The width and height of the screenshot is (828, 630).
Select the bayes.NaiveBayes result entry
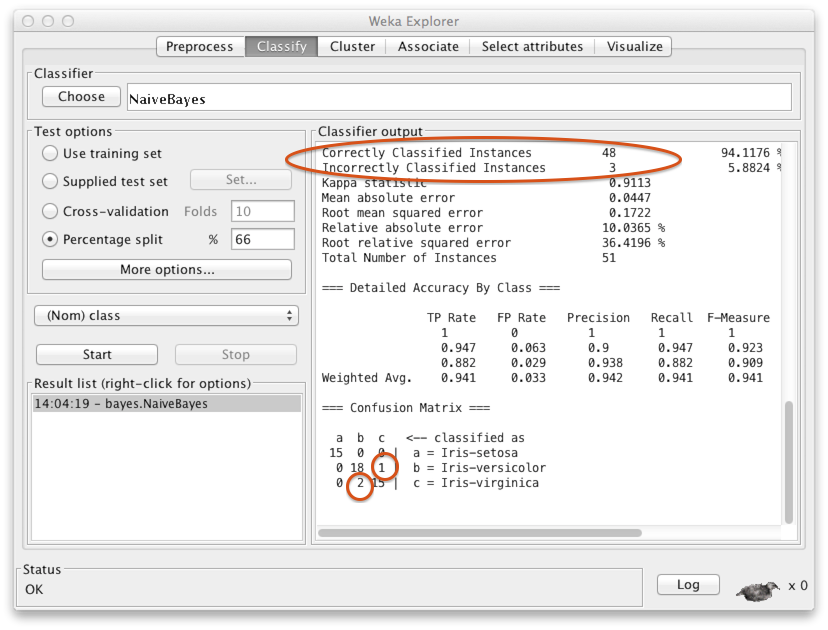click(x=166, y=404)
